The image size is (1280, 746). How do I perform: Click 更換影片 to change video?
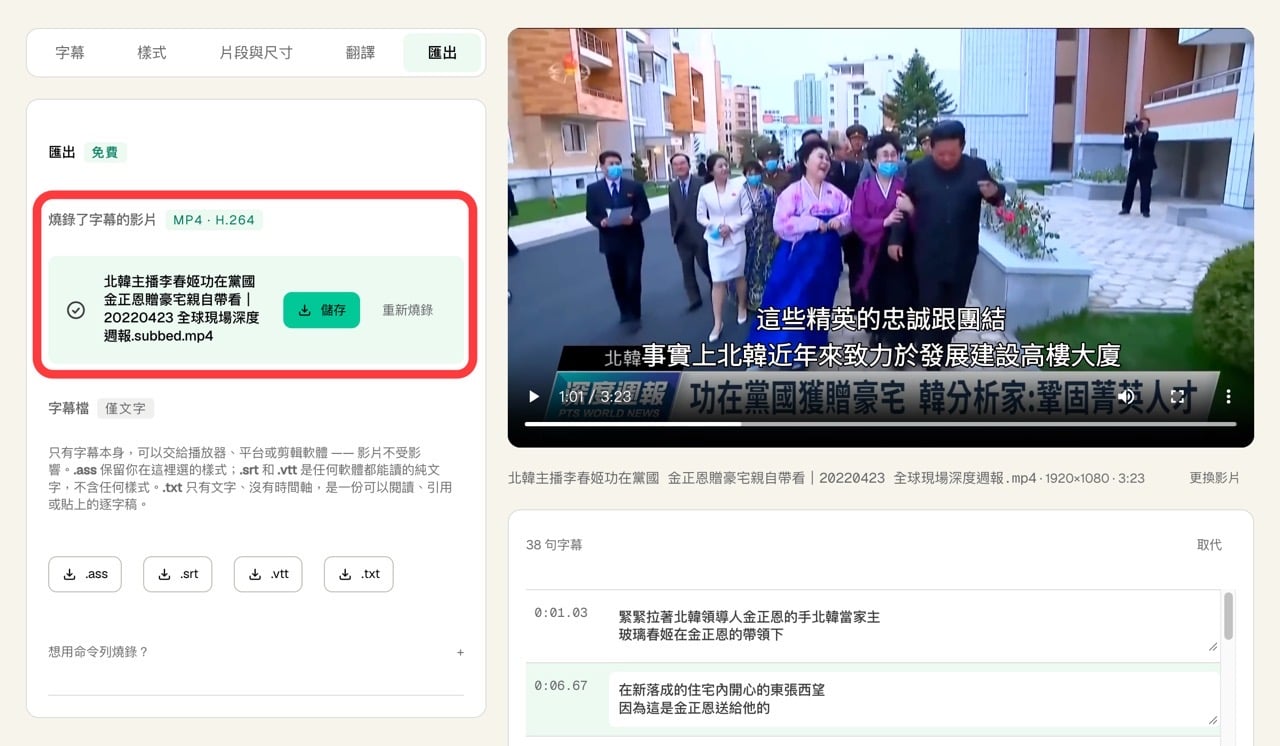pos(1214,478)
